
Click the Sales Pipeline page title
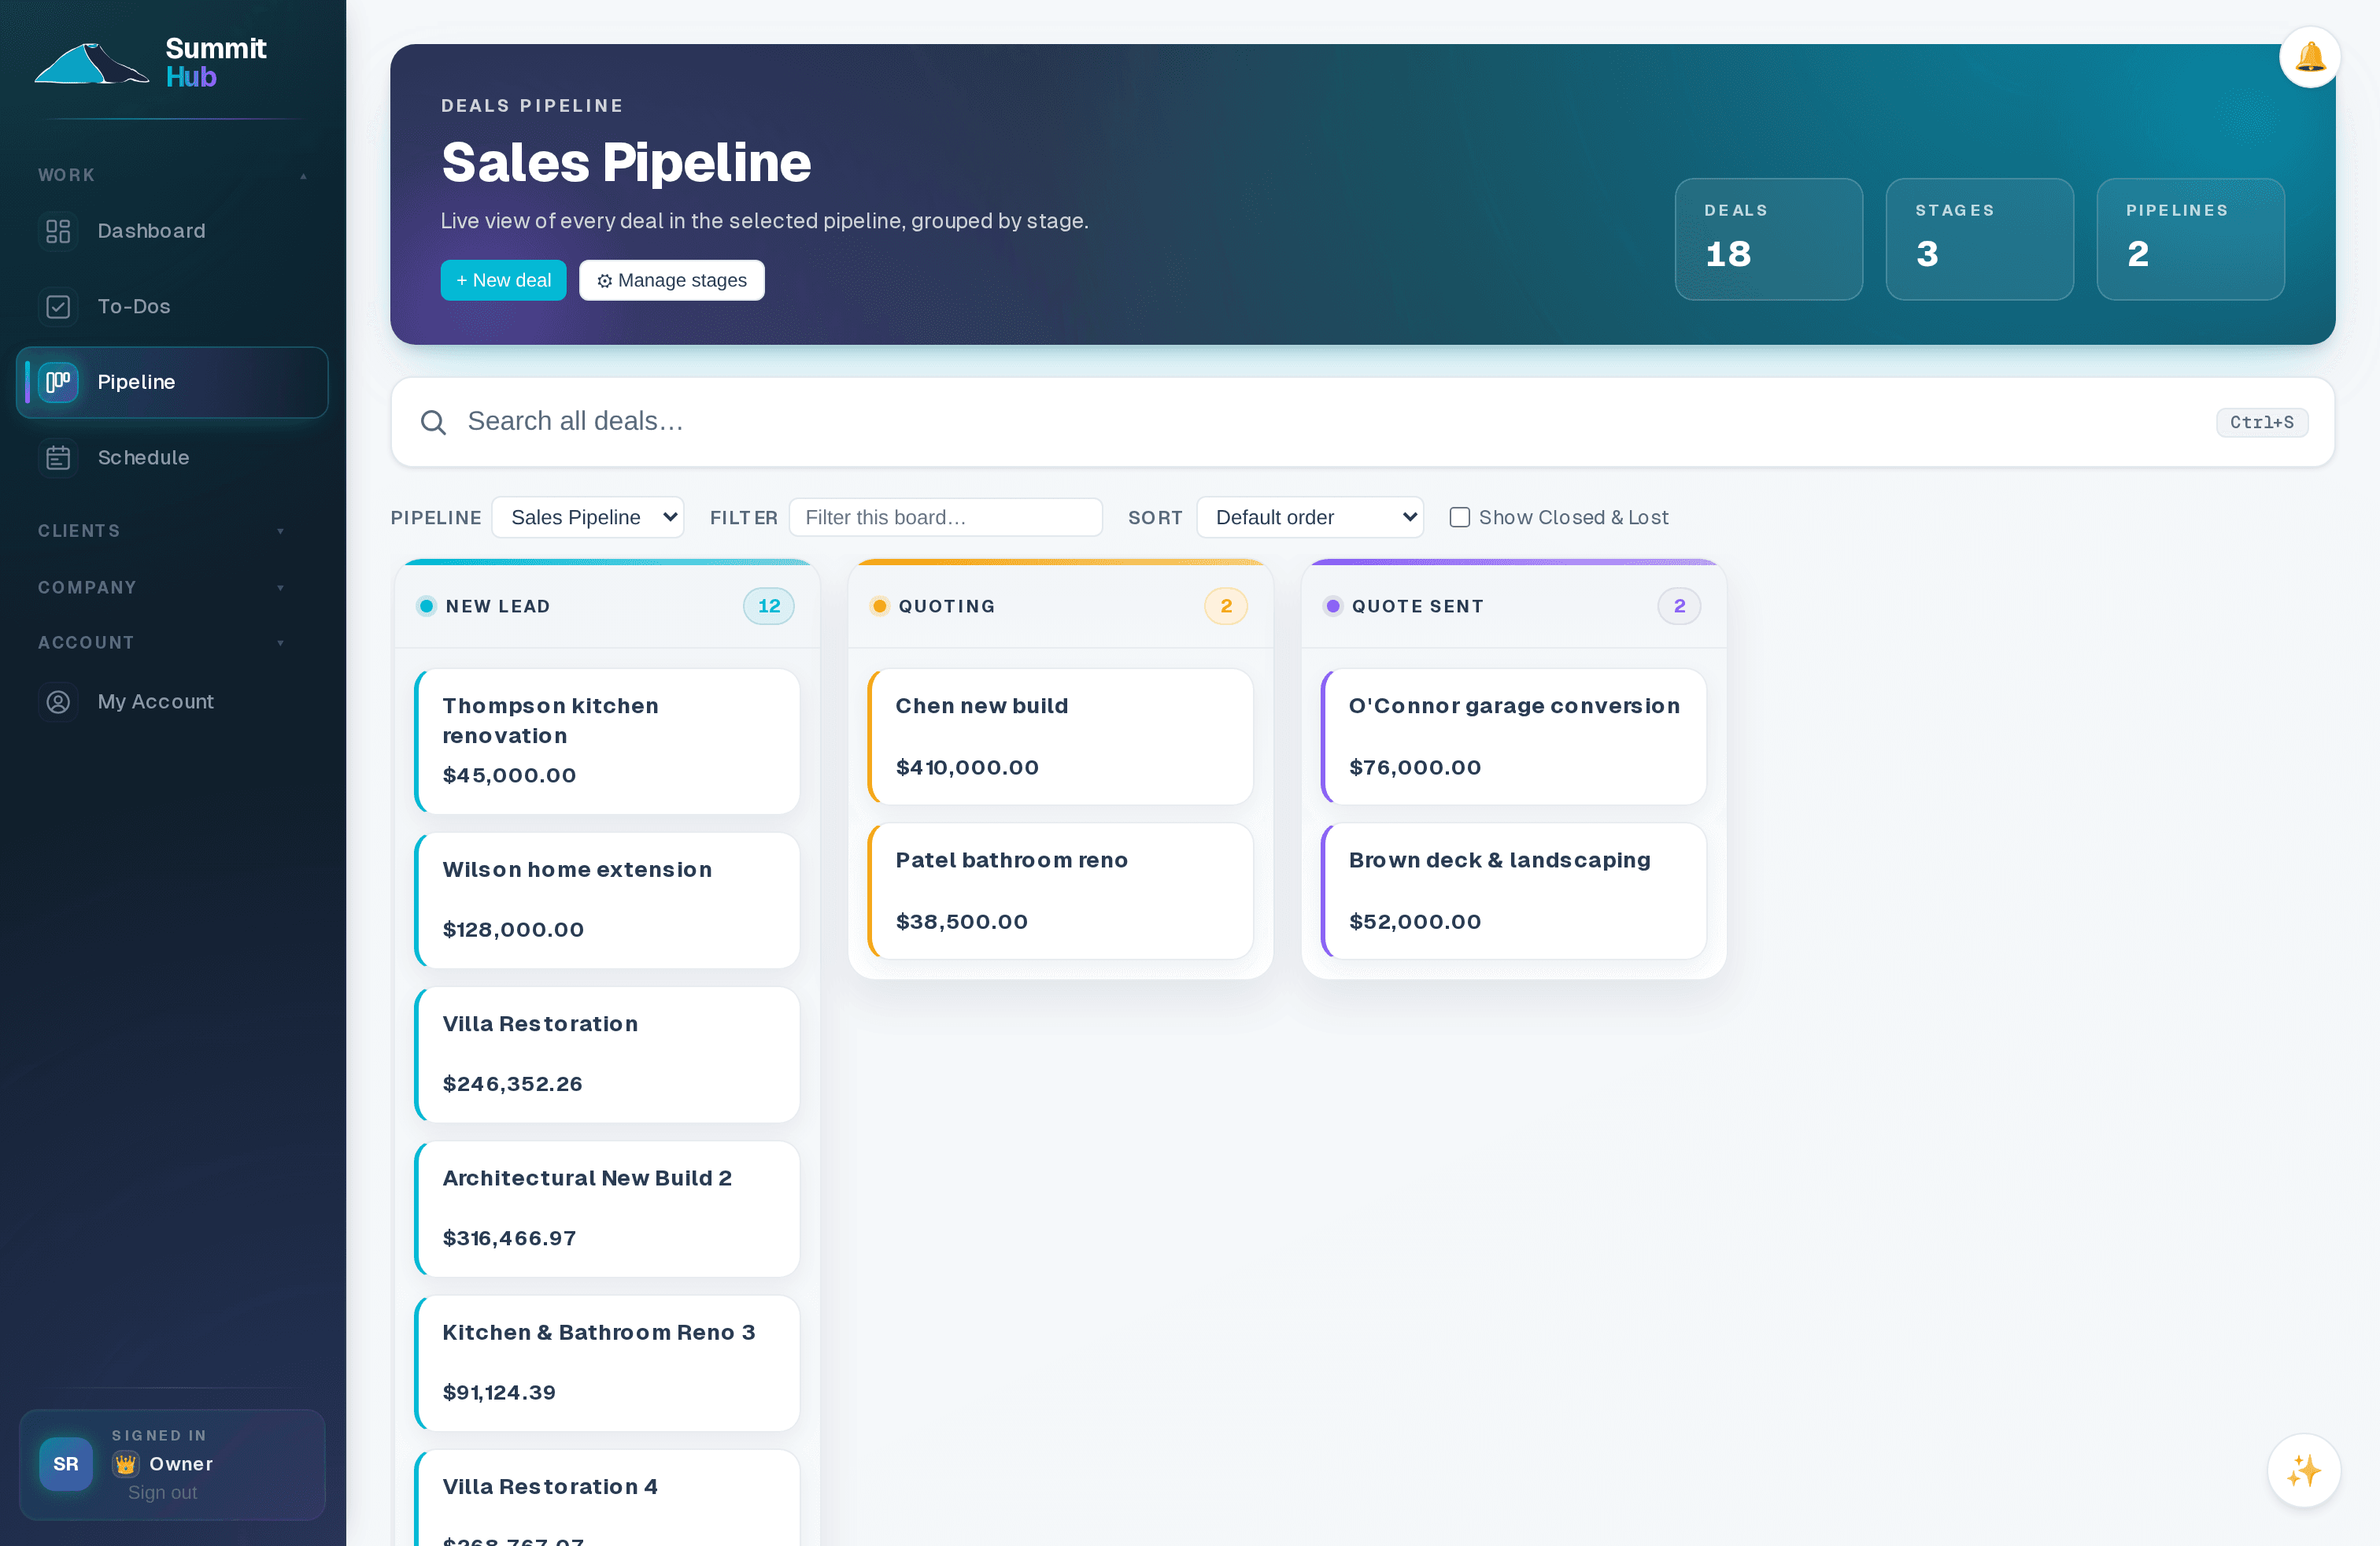pos(626,162)
